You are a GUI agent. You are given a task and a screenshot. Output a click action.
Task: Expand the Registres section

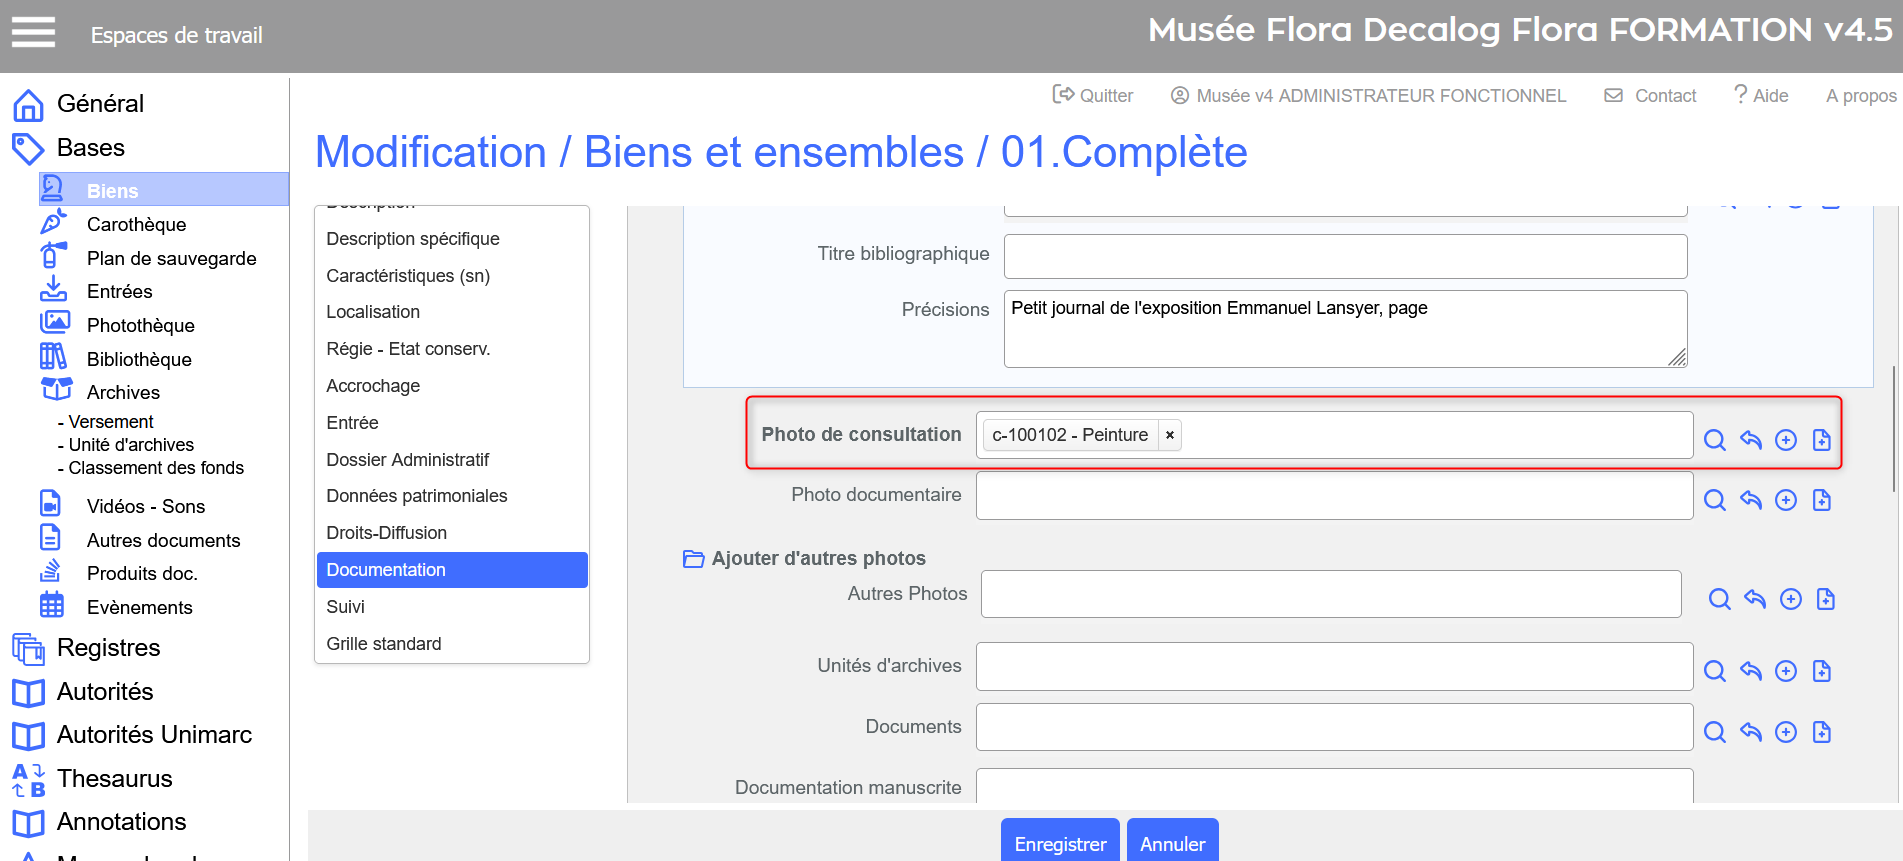click(108, 647)
